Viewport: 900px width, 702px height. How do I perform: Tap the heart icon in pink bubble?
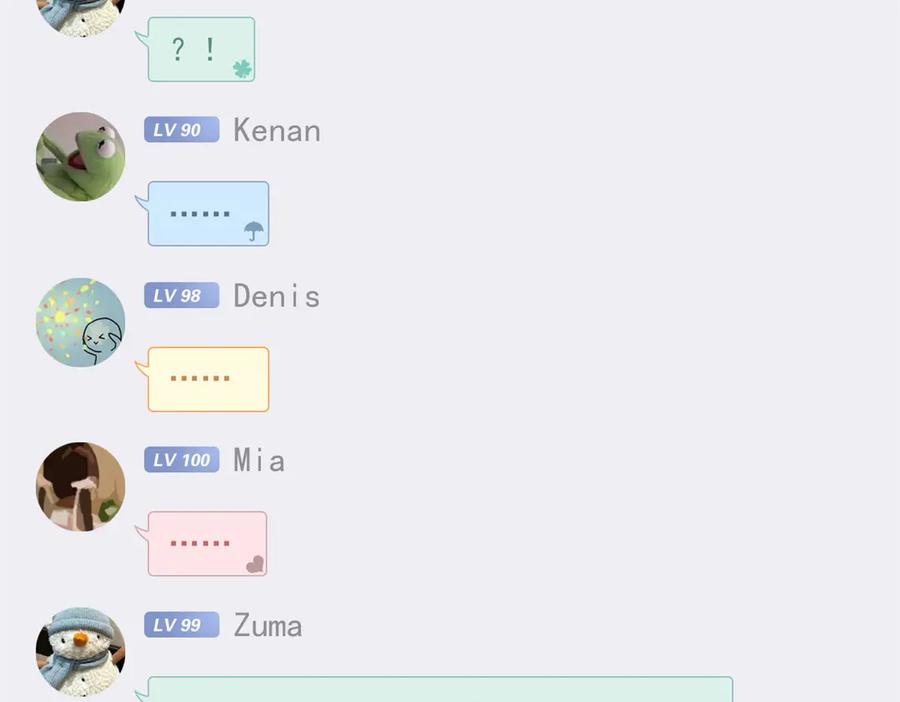pos(255,564)
